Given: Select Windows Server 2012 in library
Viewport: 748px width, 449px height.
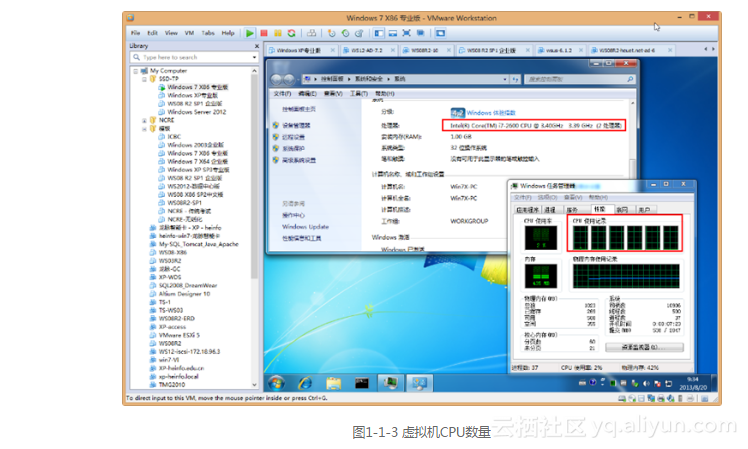Looking at the screenshot, I should [197, 112].
